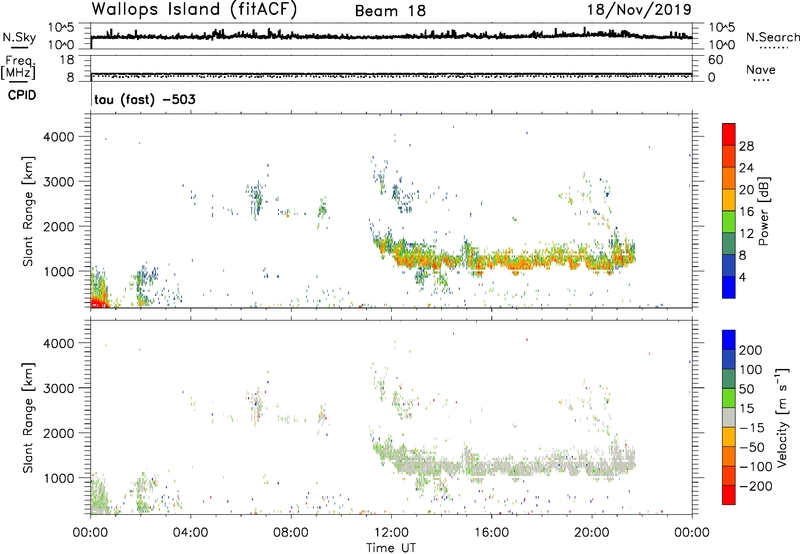Pick the green 12–16 dB power colorbar segment

click(x=729, y=222)
